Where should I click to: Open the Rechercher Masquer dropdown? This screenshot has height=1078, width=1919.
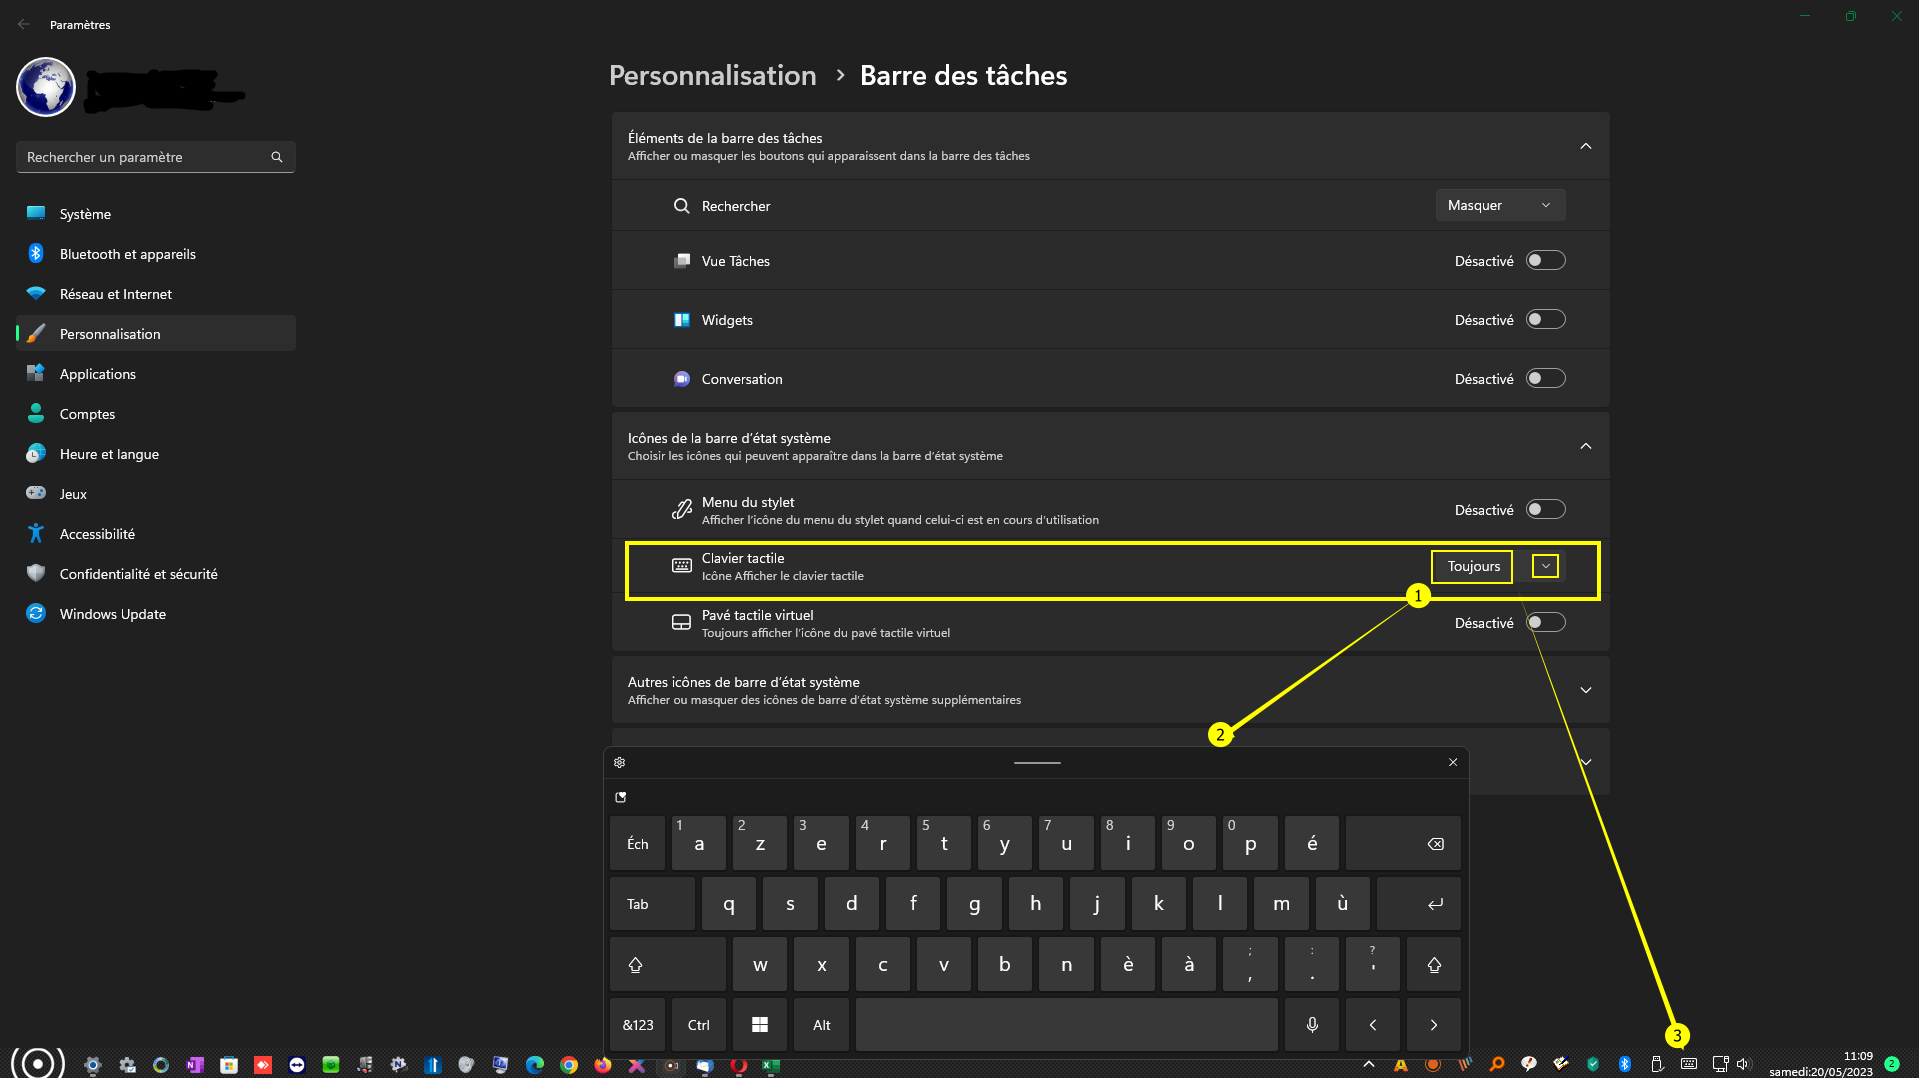point(1499,205)
